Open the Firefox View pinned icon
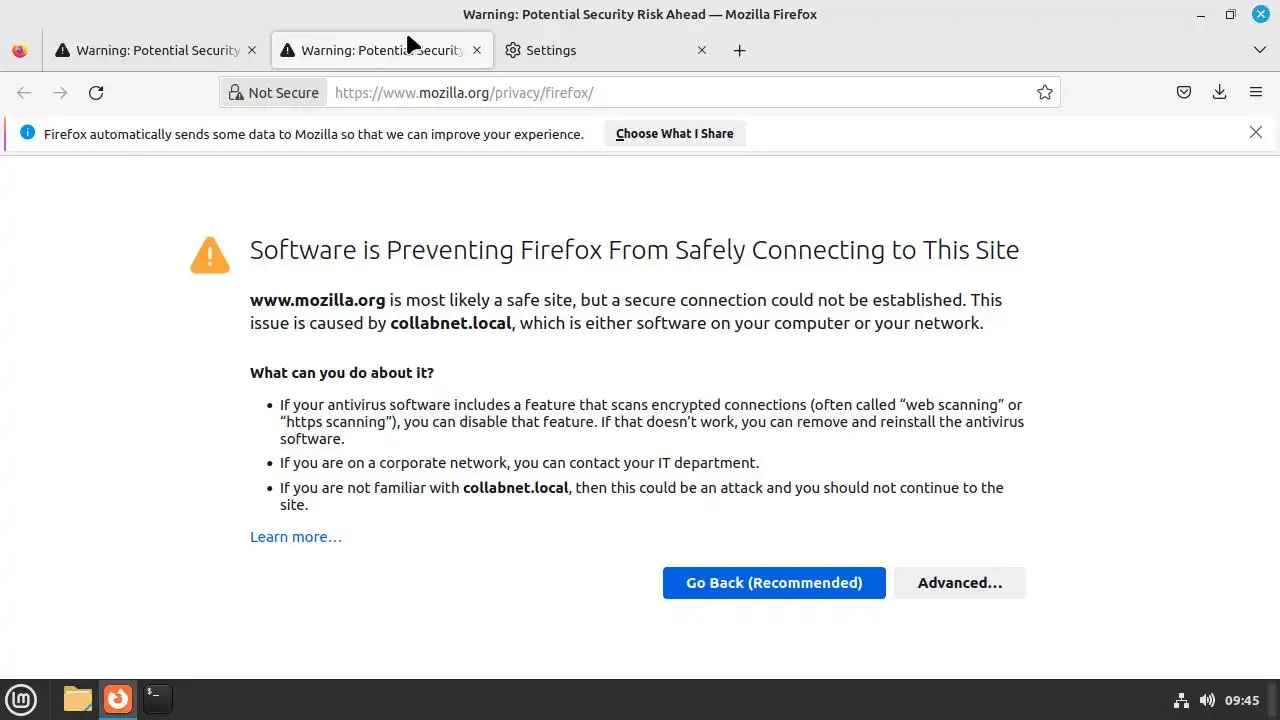Screen dimensions: 1280x720 click(20, 50)
